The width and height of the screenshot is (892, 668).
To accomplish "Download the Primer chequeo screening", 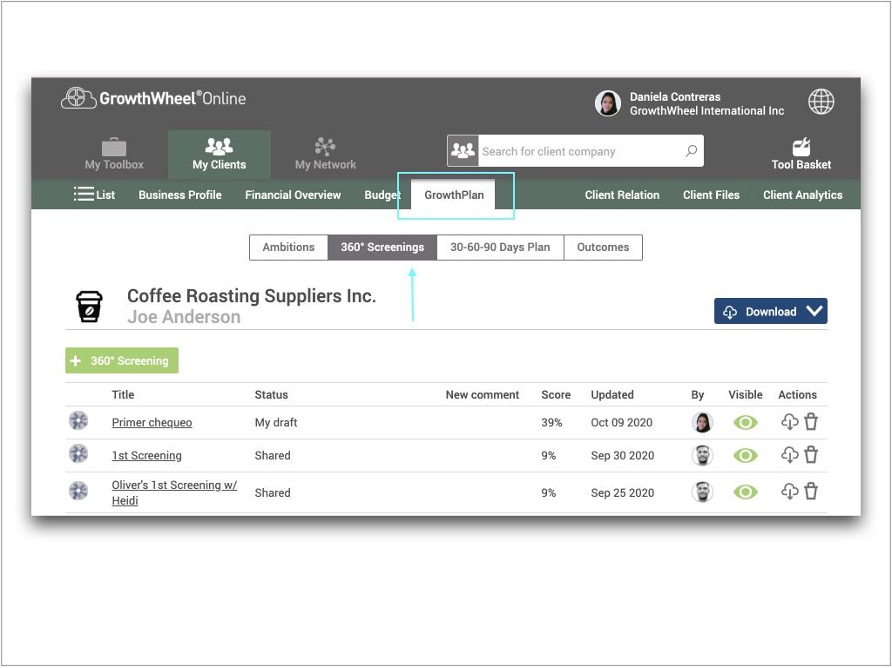I will [790, 422].
